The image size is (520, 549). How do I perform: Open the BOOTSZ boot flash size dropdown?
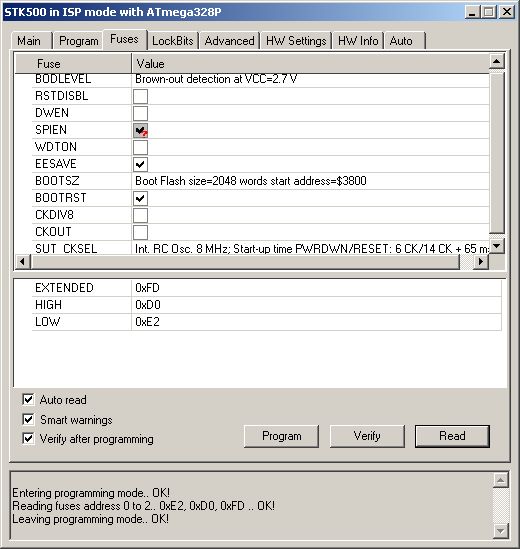coord(310,181)
